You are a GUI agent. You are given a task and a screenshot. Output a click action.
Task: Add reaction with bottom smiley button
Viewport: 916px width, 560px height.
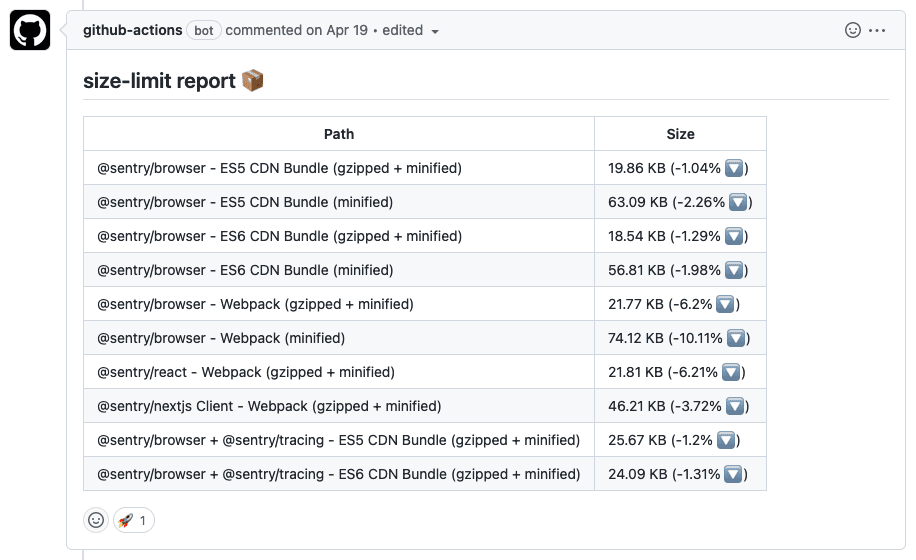96,520
